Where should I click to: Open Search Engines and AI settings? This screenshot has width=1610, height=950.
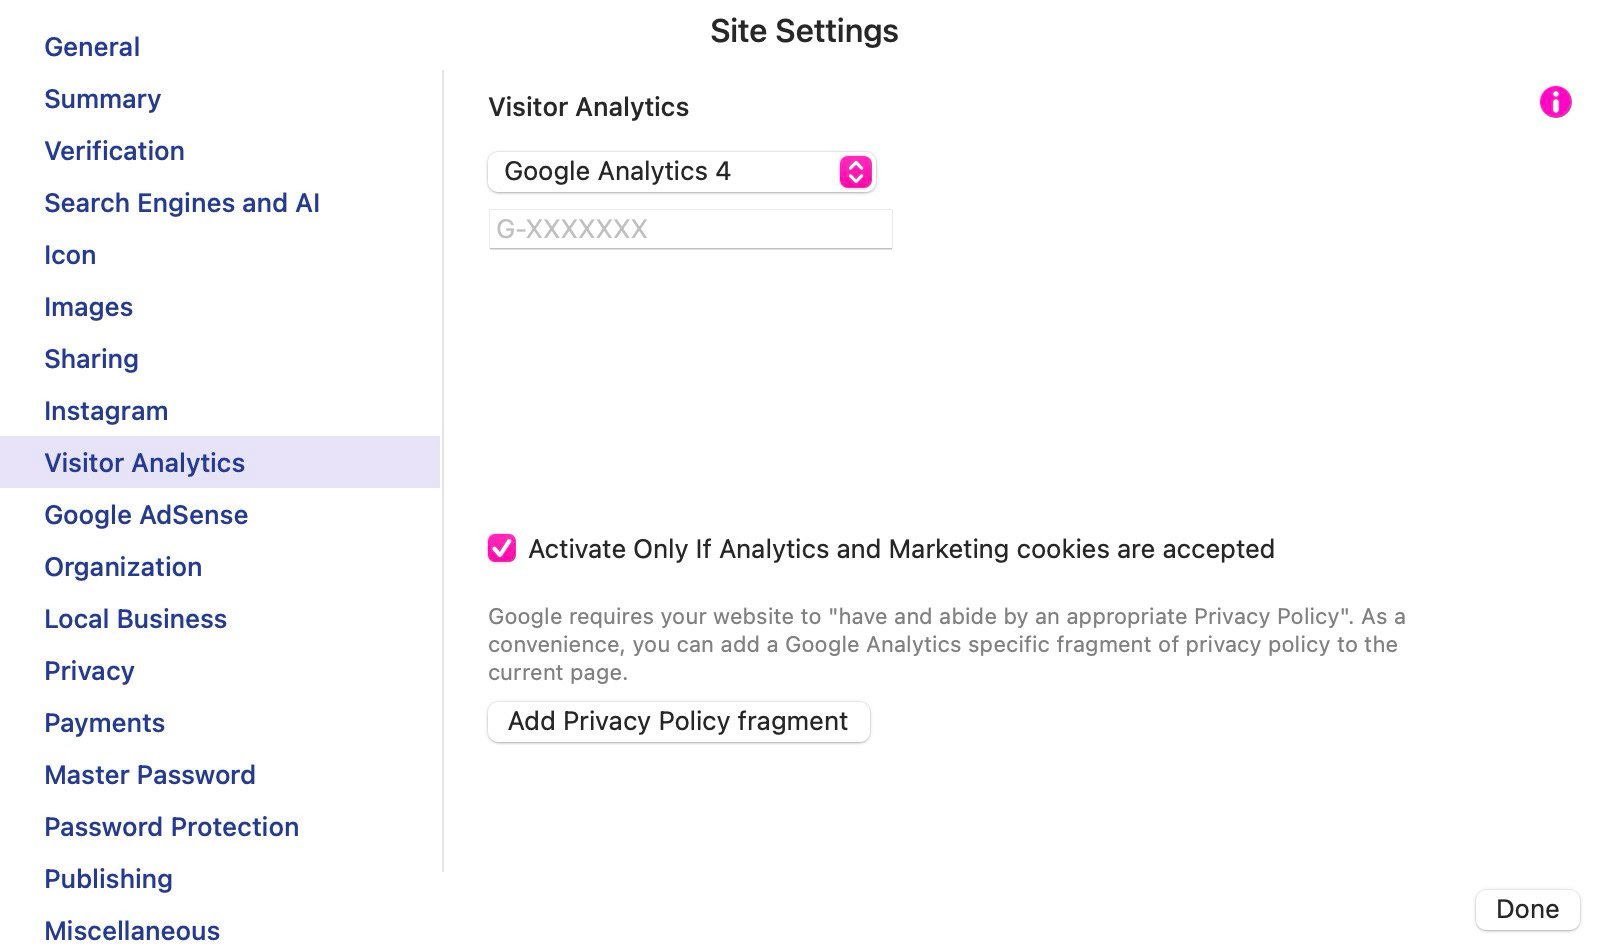[x=182, y=203]
